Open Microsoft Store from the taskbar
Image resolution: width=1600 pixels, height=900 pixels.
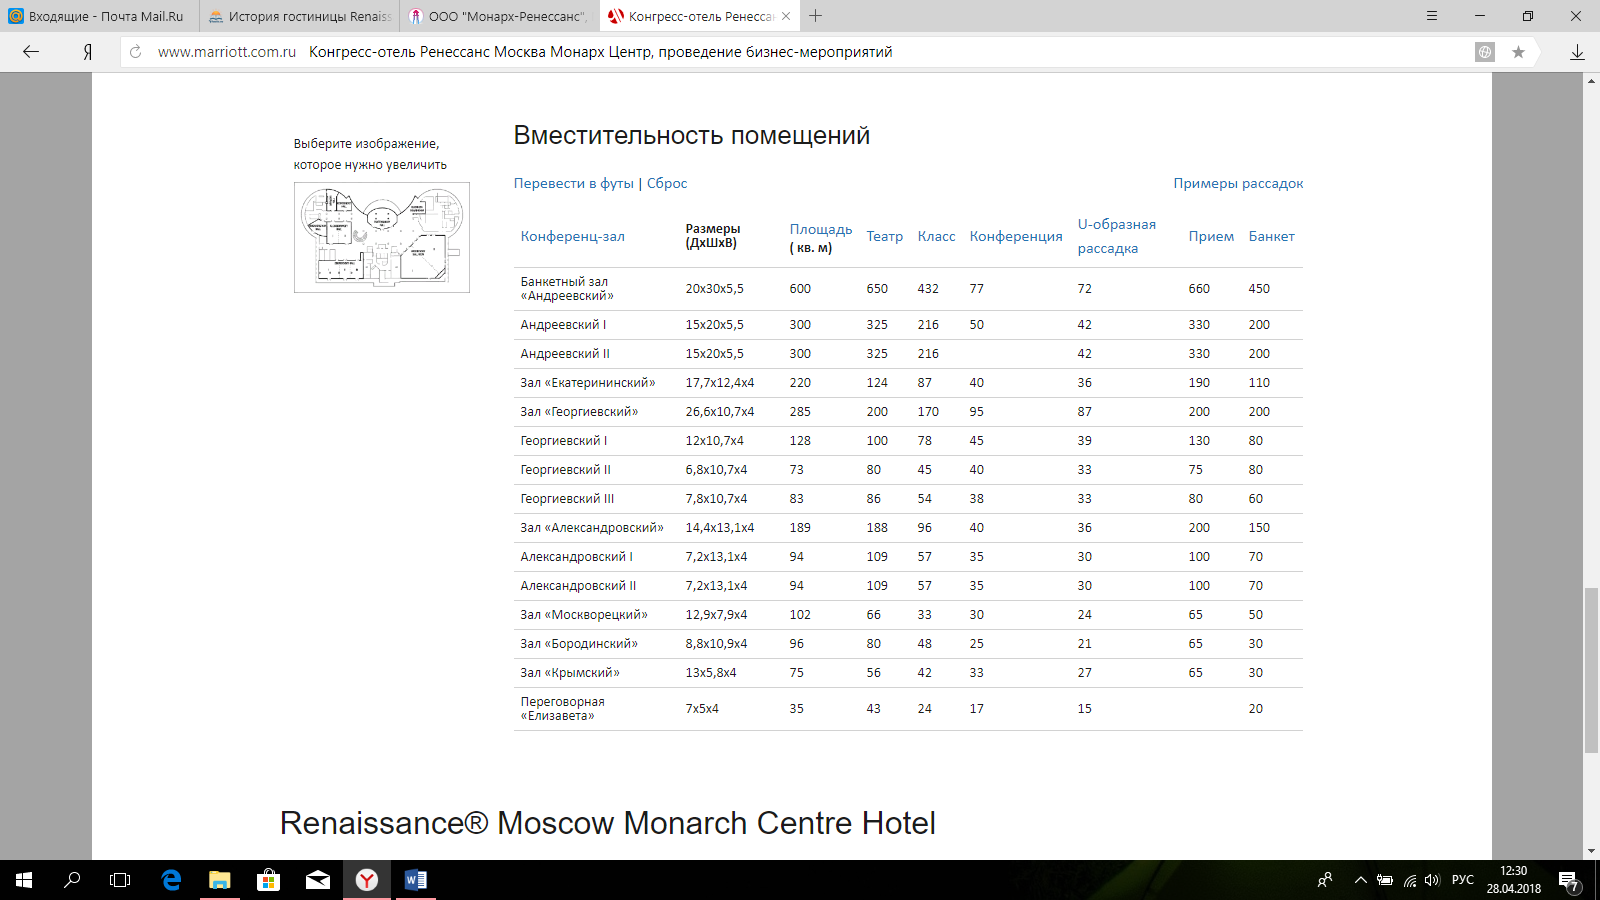pos(268,880)
